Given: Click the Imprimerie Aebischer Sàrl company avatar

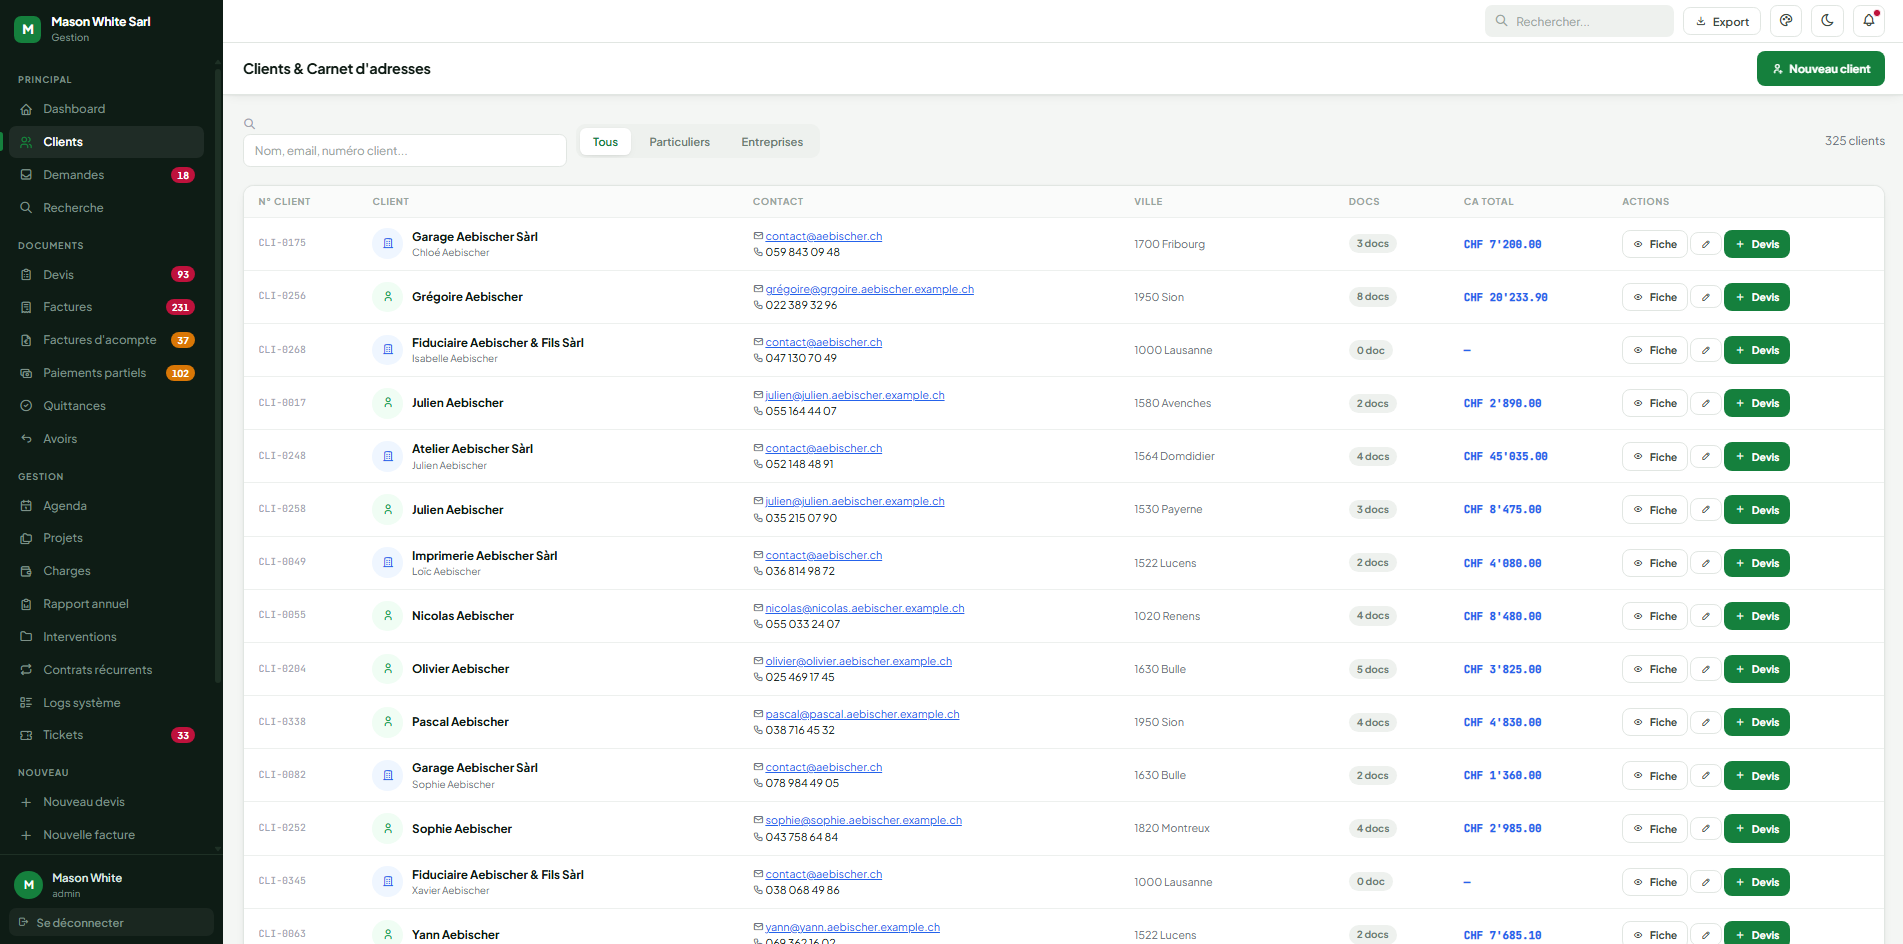Looking at the screenshot, I should pyautogui.click(x=388, y=563).
